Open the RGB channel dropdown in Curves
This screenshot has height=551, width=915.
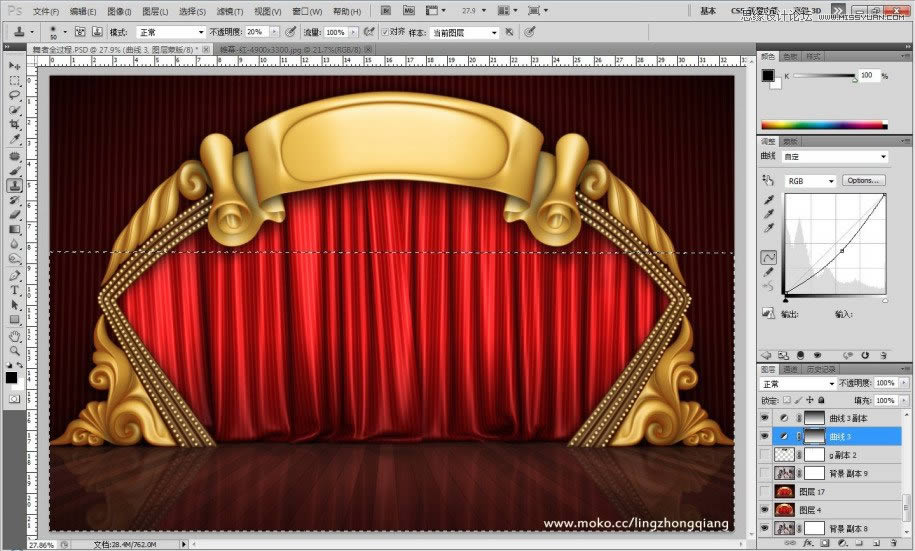coord(810,181)
